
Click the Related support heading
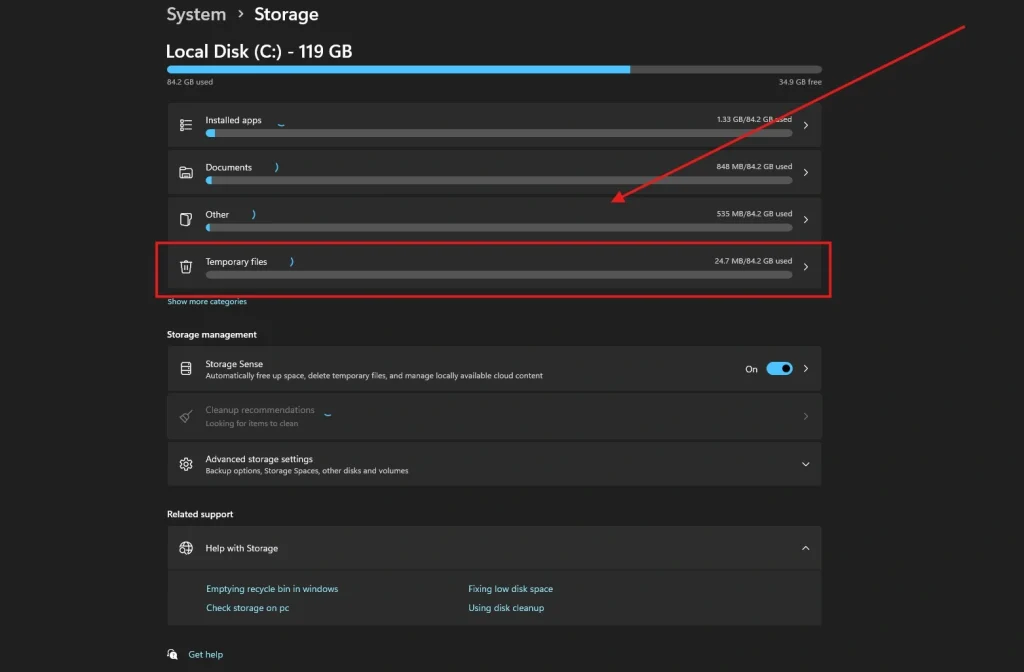point(200,515)
